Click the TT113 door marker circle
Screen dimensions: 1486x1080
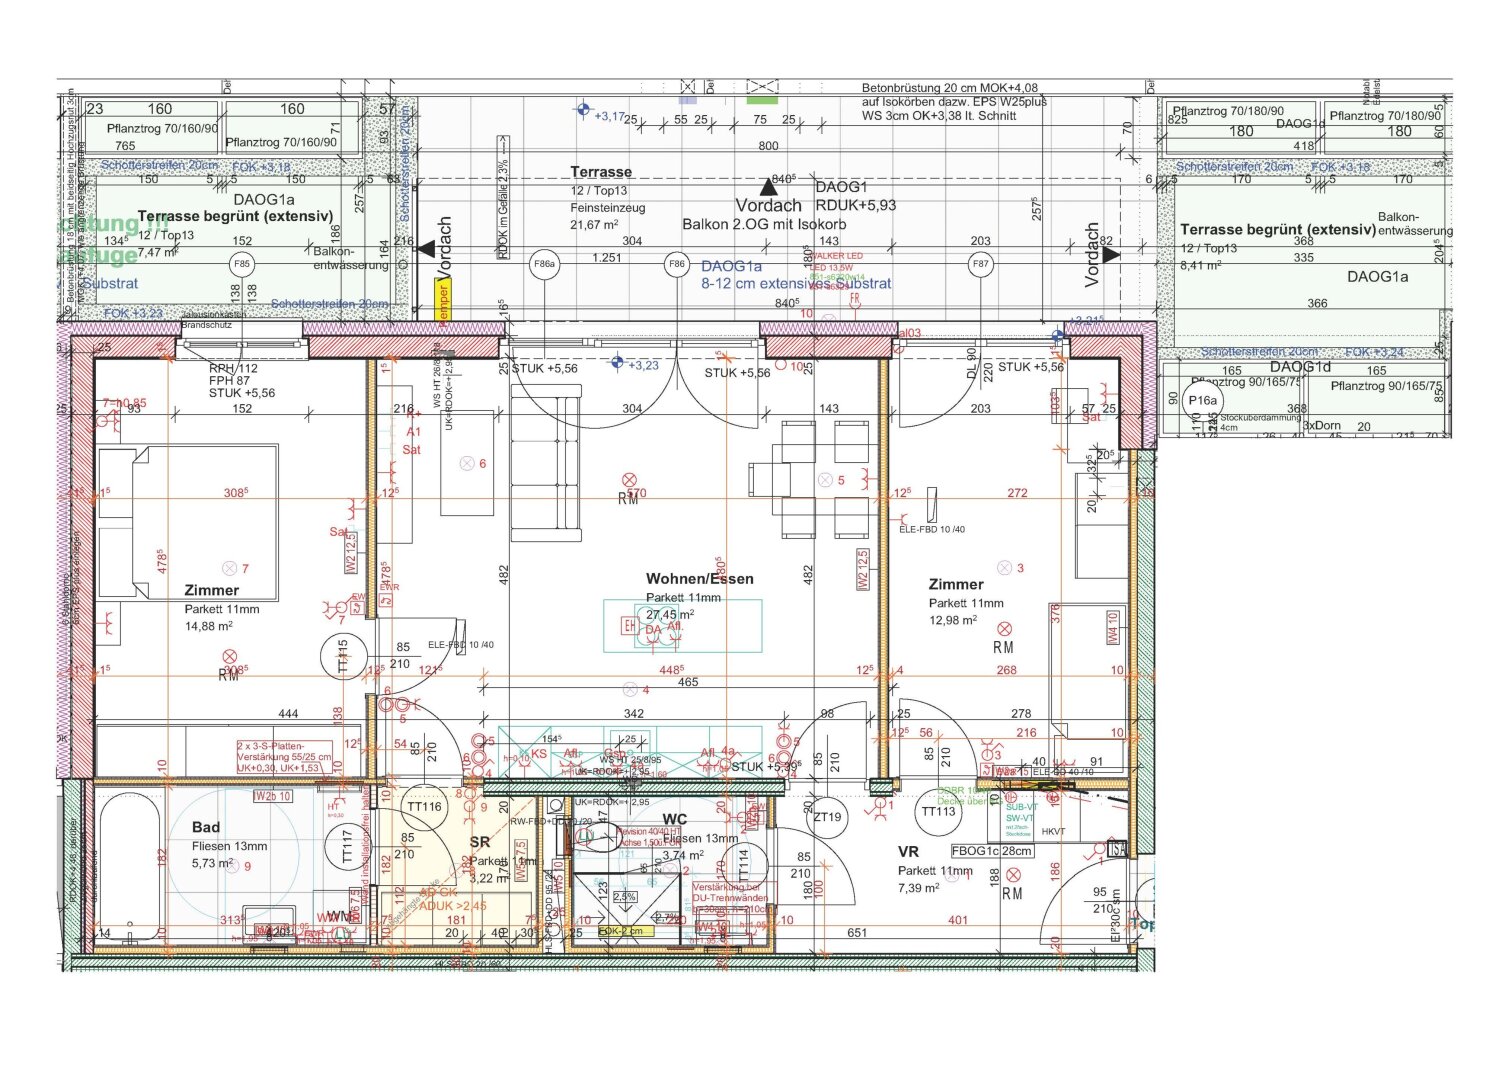pos(939,811)
